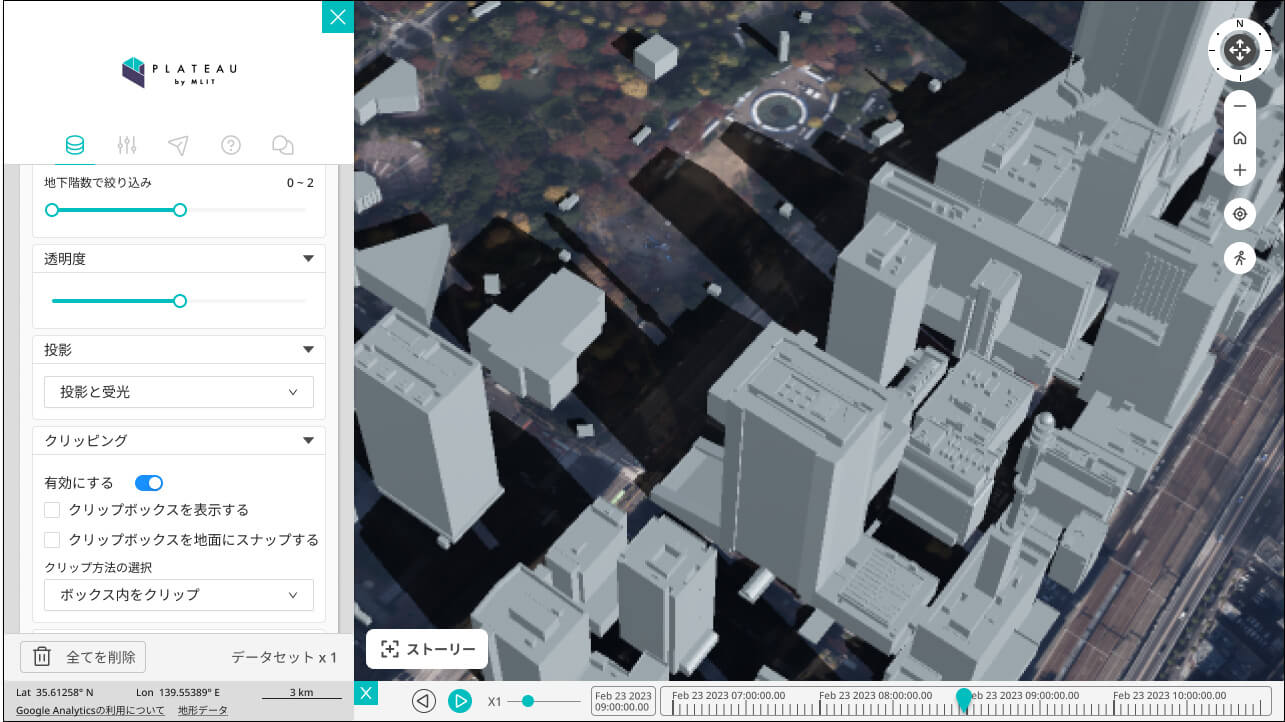
Task: Check クリップボックスを表示する
Action: [x=52, y=510]
